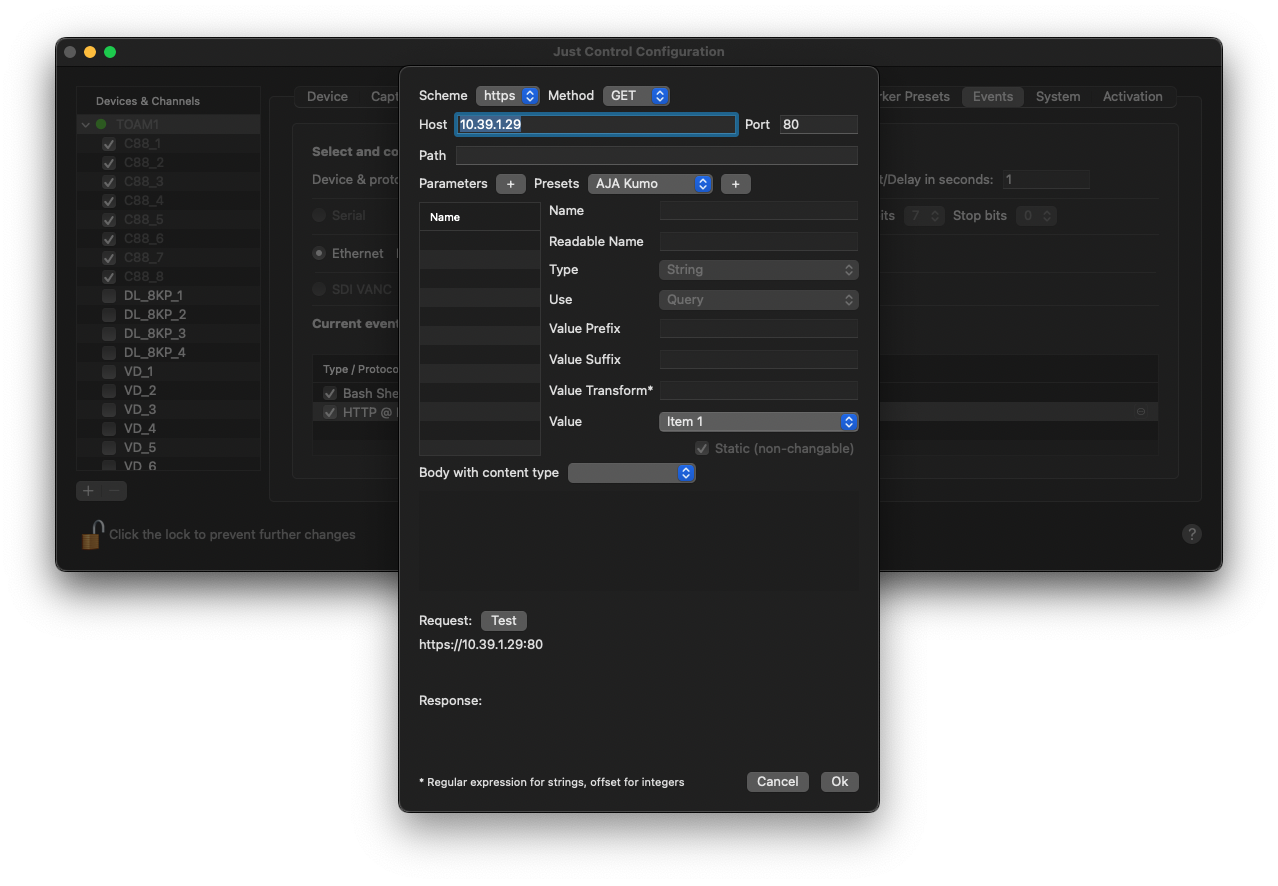The width and height of the screenshot is (1278, 886).
Task: Click the Ok button
Action: point(840,782)
